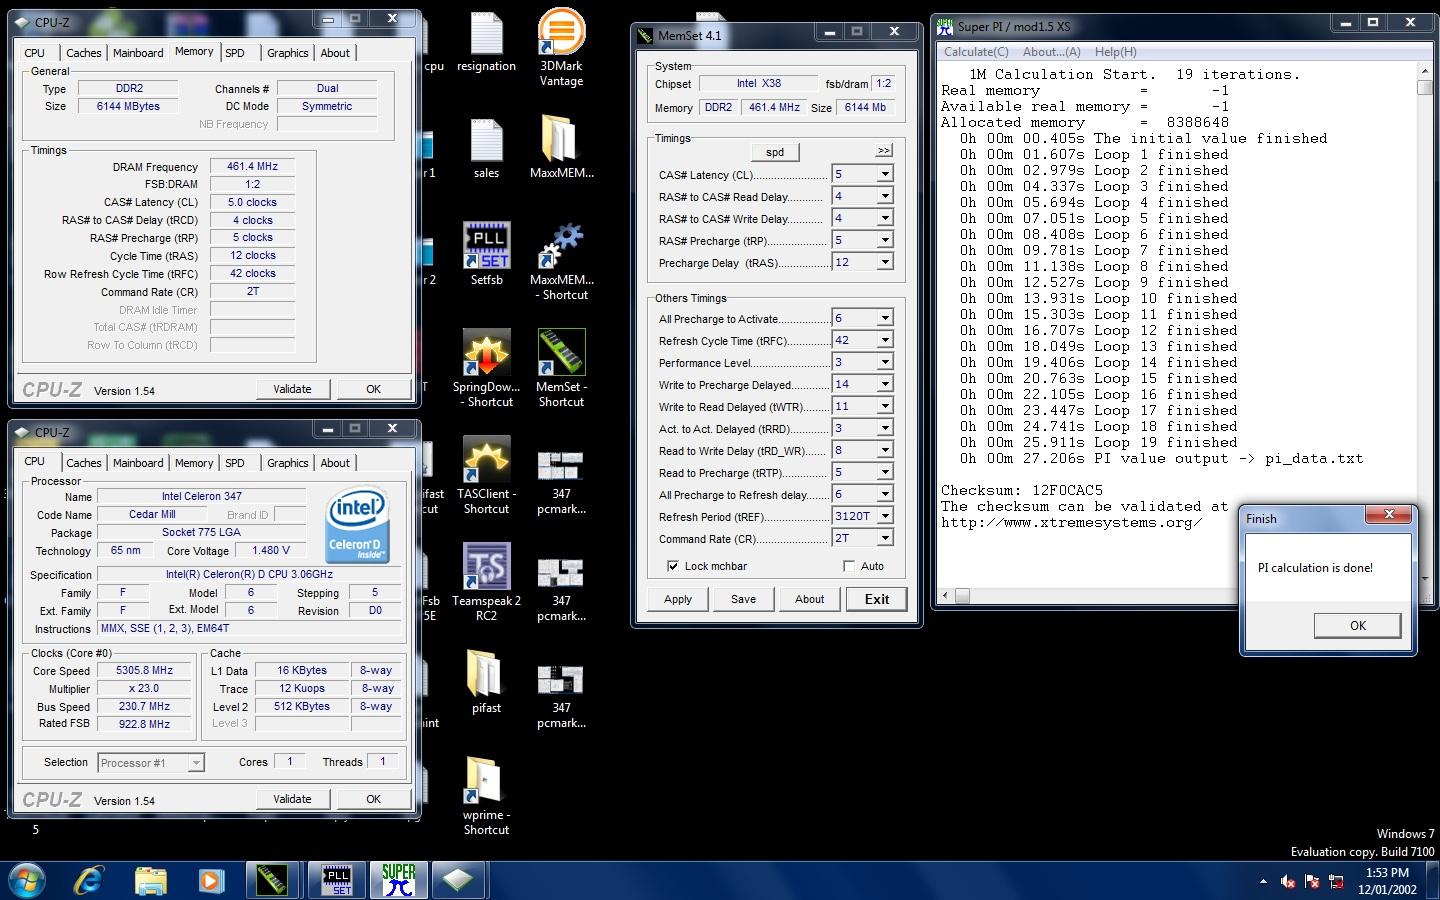
Task: Launch SpringDow Shortcut icon
Action: [486, 368]
